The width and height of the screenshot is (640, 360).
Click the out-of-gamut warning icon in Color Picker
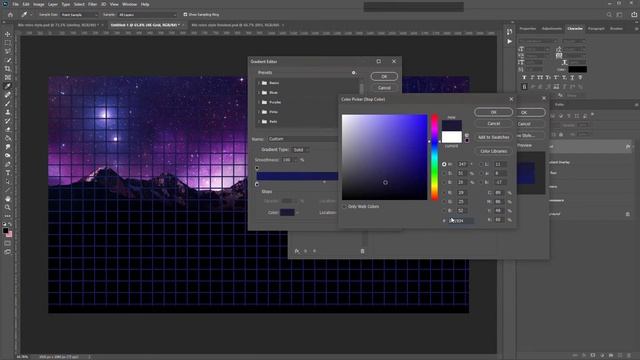pyautogui.click(x=467, y=135)
